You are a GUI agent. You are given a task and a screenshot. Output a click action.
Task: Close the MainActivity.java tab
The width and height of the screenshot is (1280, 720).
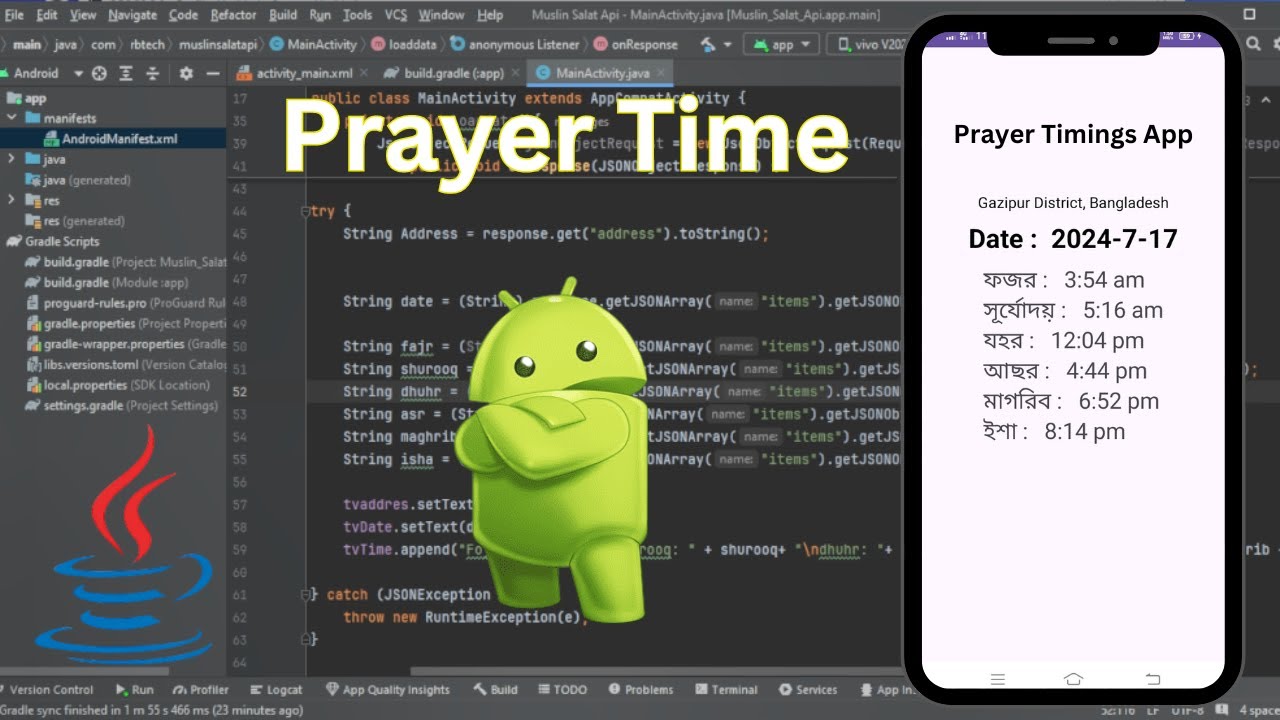661,73
